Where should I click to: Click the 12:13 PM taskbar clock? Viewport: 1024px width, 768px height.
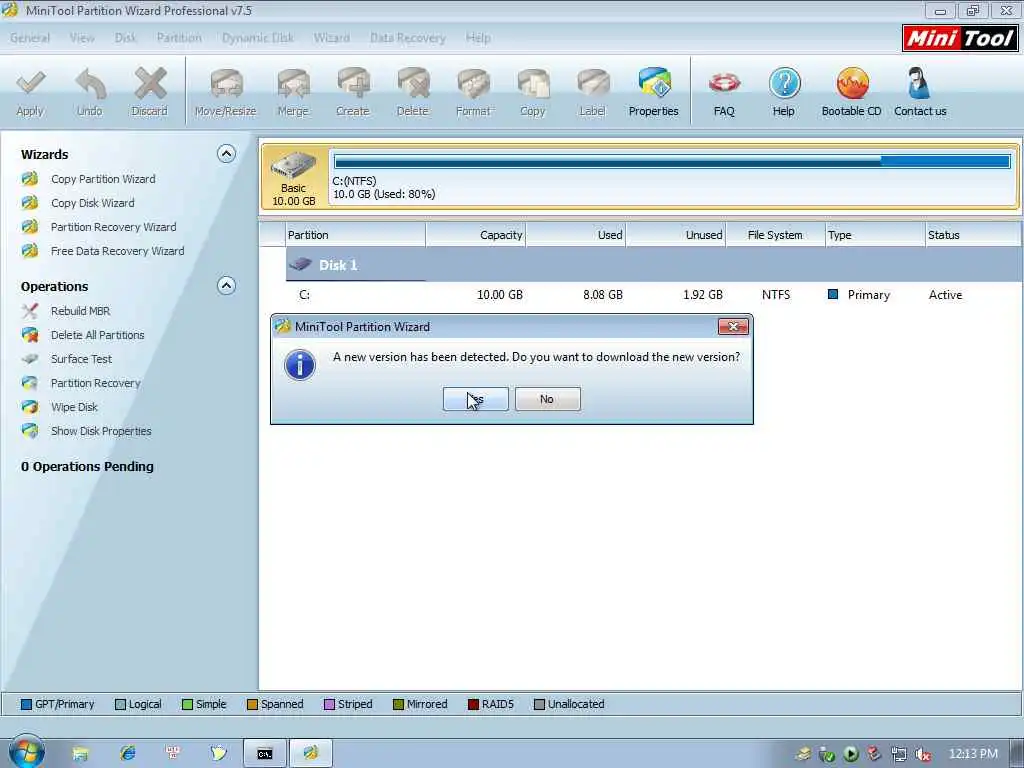[973, 754]
